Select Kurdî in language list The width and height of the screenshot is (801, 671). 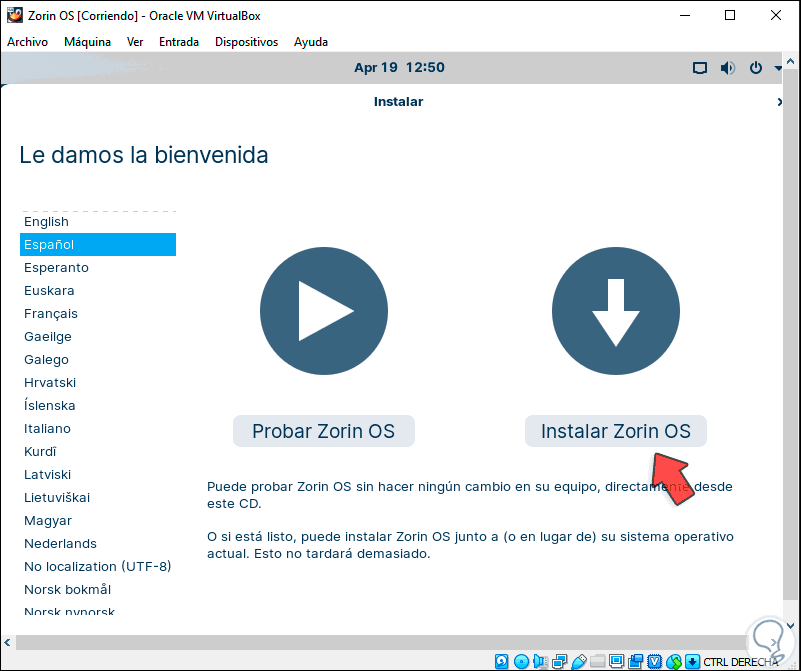(98, 451)
